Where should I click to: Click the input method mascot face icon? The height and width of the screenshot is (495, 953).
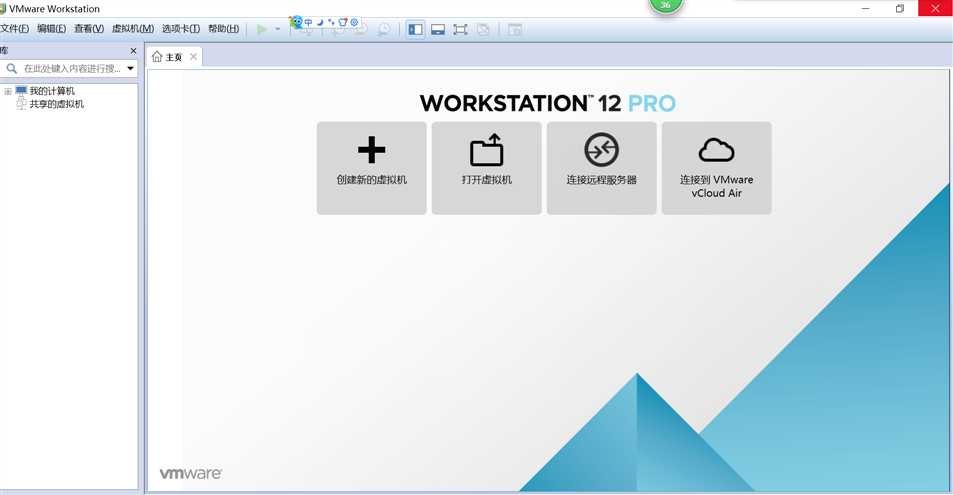pyautogui.click(x=296, y=22)
